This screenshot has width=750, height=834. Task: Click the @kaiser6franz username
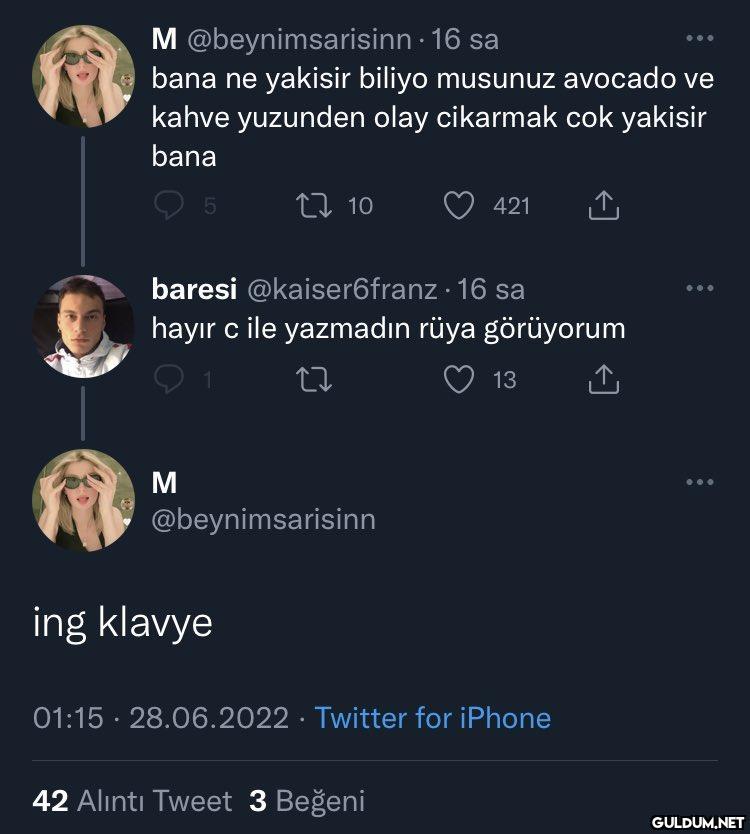(x=340, y=290)
